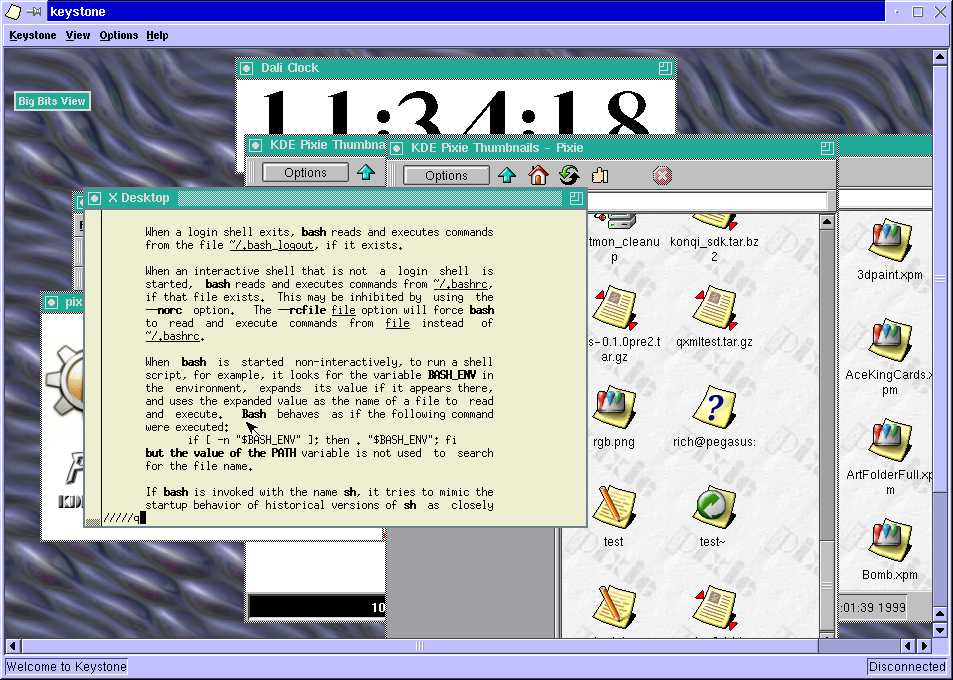Reload the Pixie thumbnails with the green refresh icon

569,176
